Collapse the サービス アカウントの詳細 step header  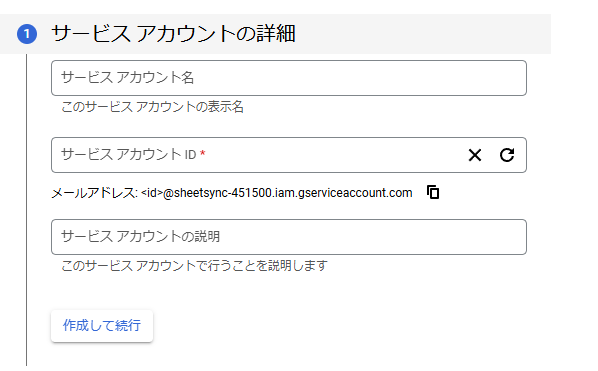(275, 34)
